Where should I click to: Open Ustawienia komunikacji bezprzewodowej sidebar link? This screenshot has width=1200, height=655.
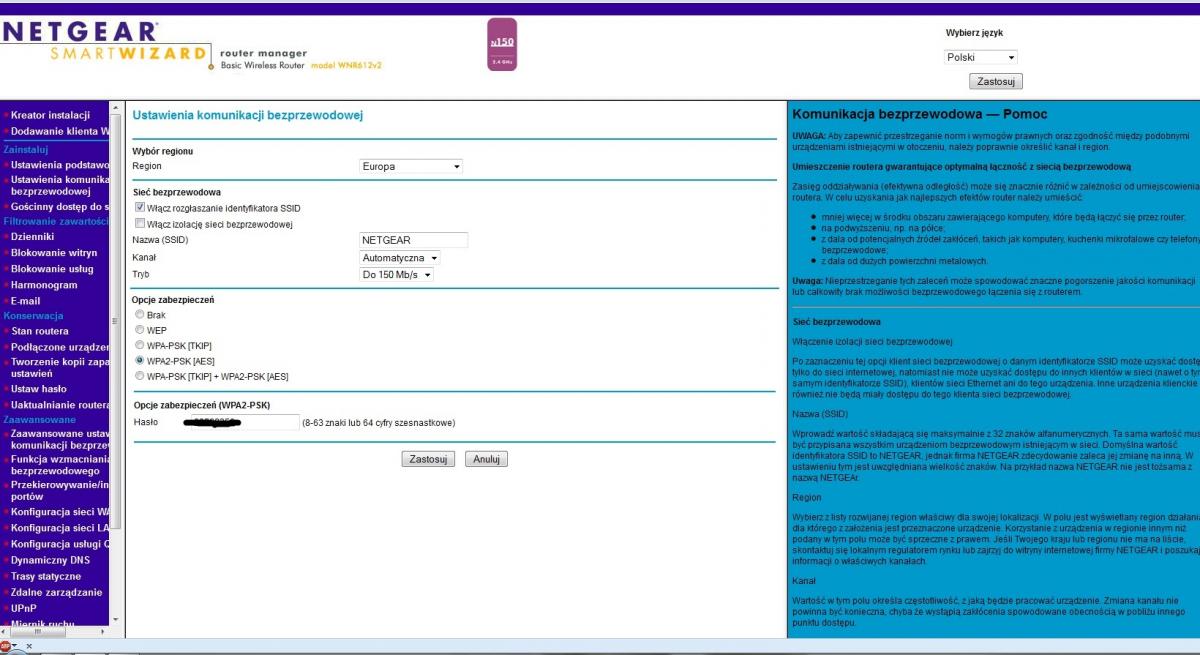pyautogui.click(x=59, y=185)
